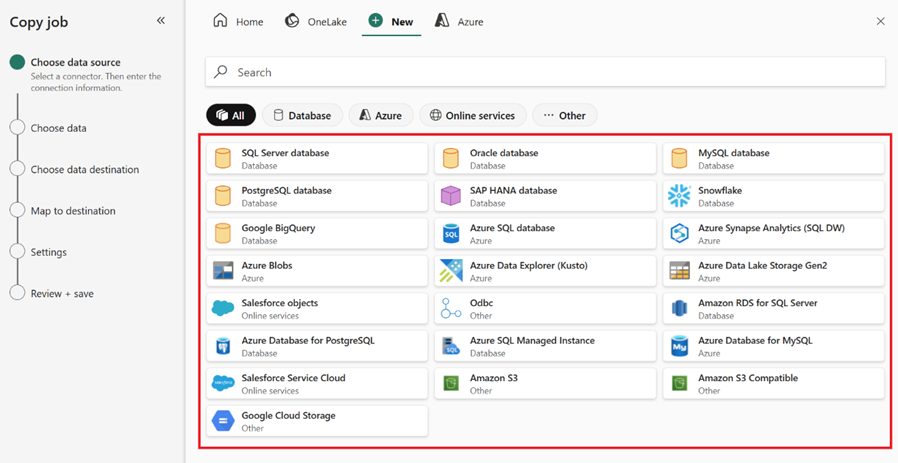This screenshot has width=898, height=463.
Task: Click the Odbc connector icon
Action: (451, 308)
